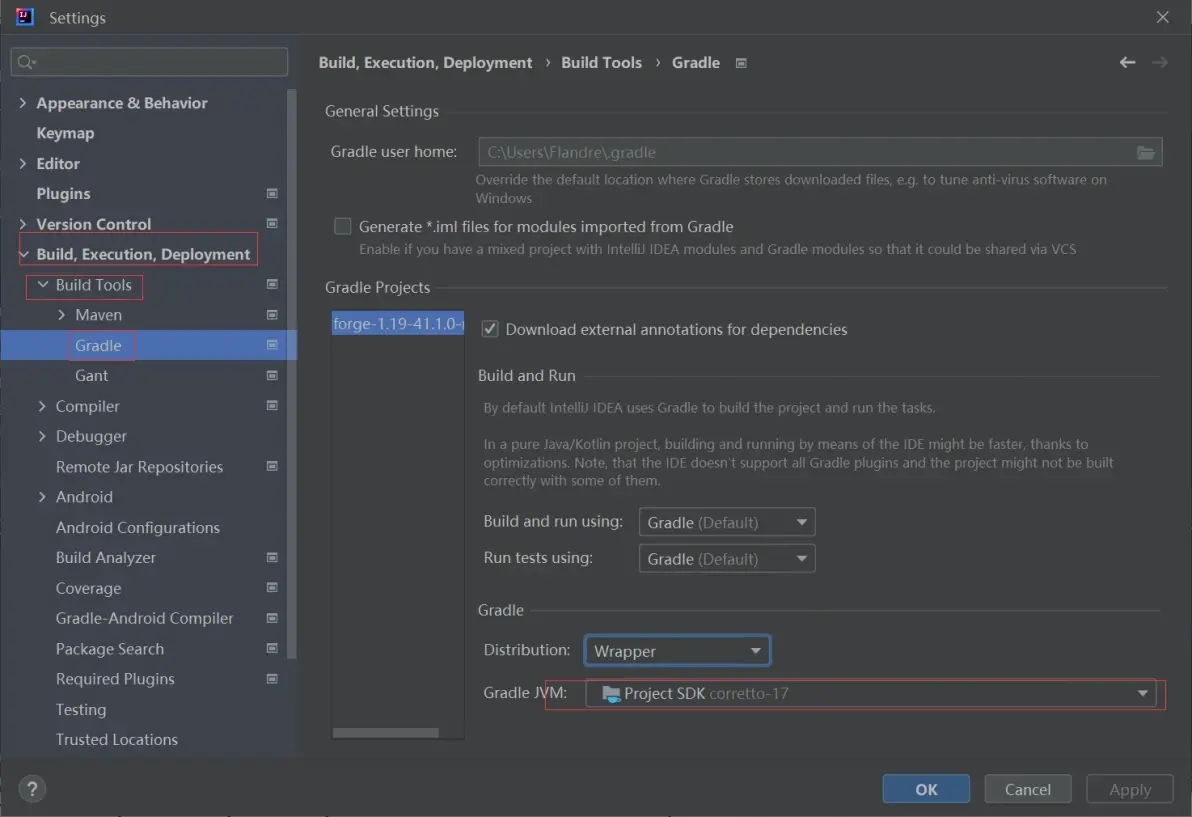This screenshot has width=1192, height=817.
Task: Click the back navigation arrow icon
Action: click(x=1127, y=62)
